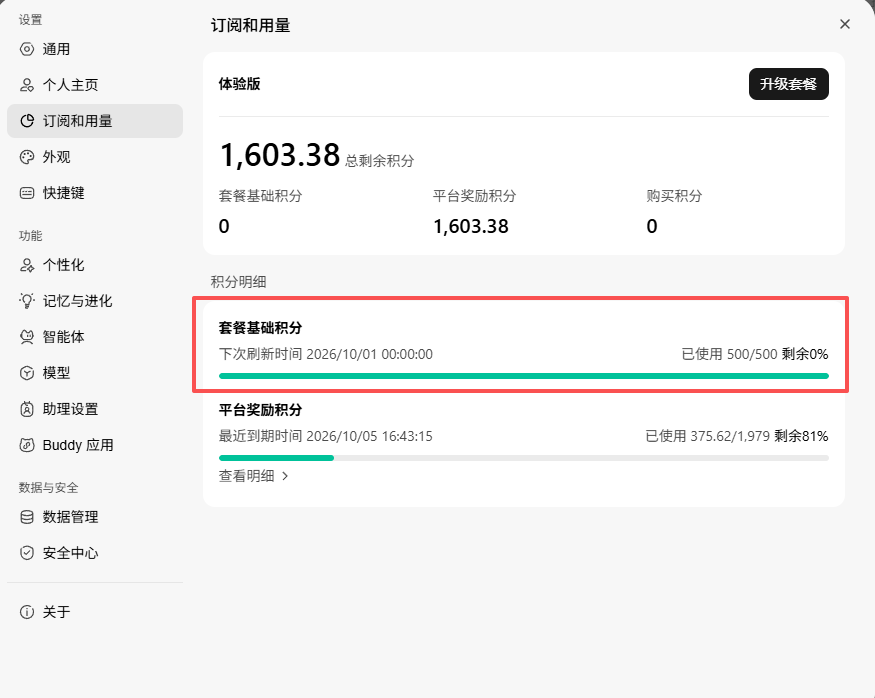The width and height of the screenshot is (875, 698).
Task: Select Buddy 应用 label
Action: tap(78, 445)
